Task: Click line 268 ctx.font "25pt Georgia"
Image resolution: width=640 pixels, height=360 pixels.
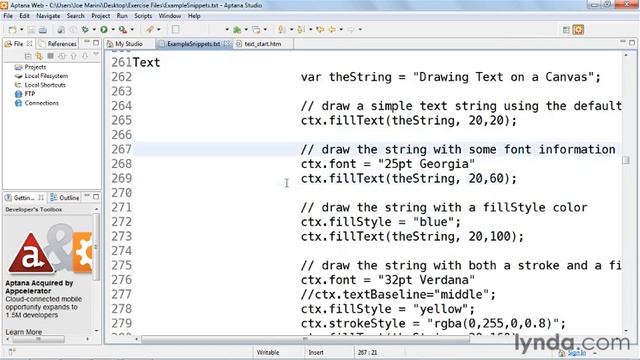Action: [388, 164]
